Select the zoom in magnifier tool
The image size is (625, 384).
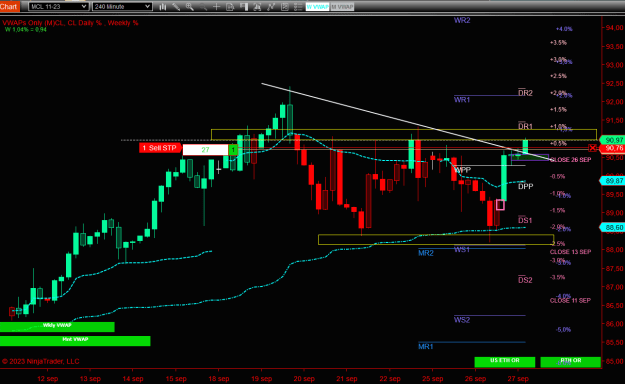[190, 7]
